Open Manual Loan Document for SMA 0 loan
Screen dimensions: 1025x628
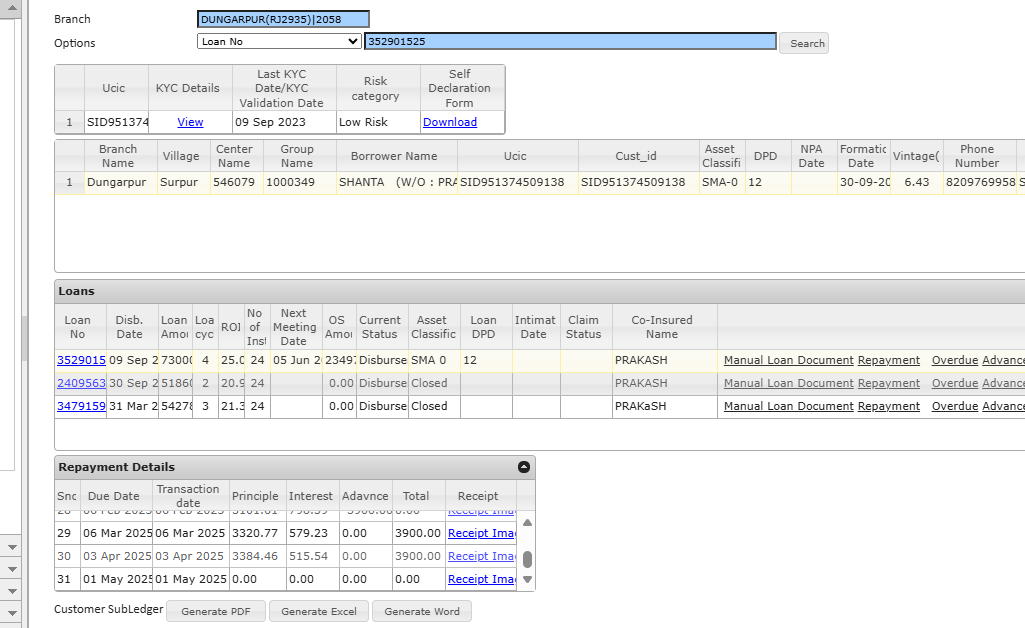788,360
